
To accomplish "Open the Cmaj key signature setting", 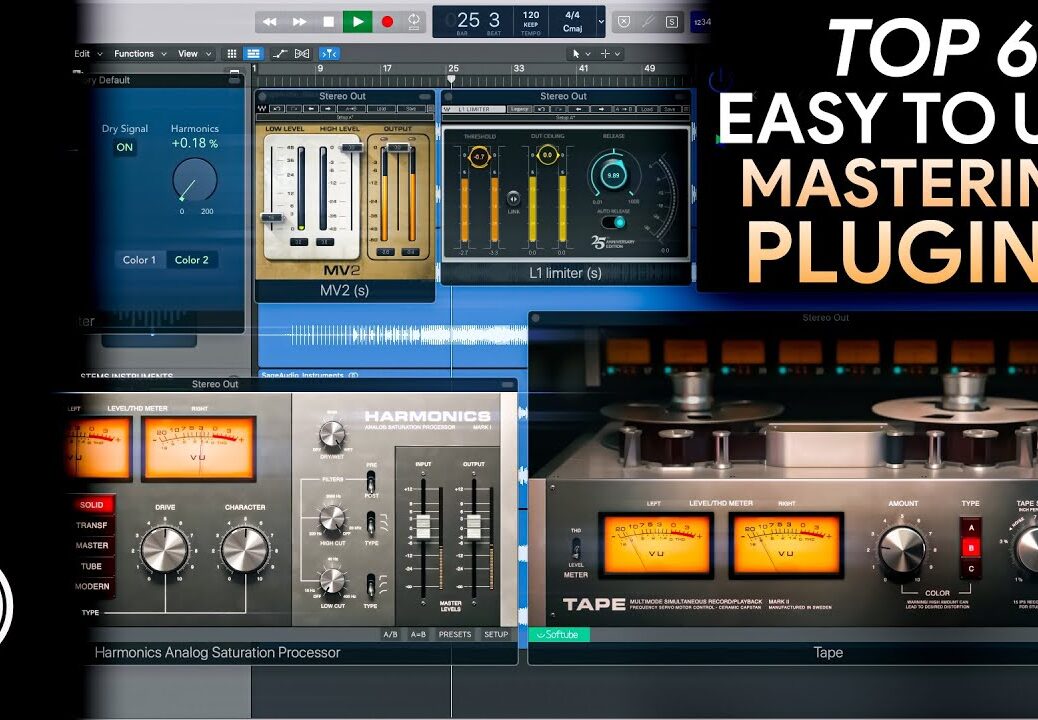I will (x=572, y=28).
